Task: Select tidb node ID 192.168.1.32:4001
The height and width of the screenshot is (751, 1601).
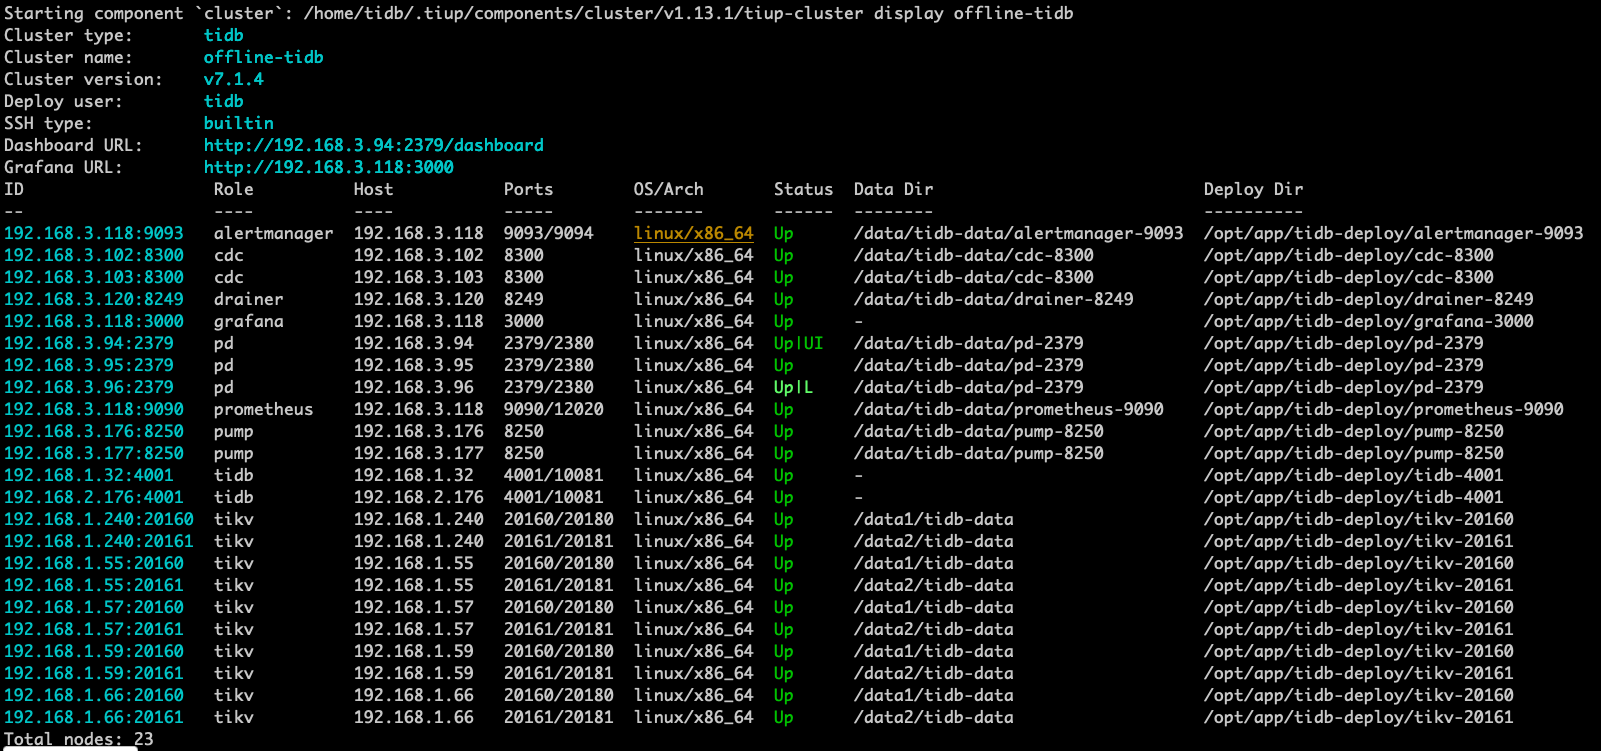Action: [89, 475]
